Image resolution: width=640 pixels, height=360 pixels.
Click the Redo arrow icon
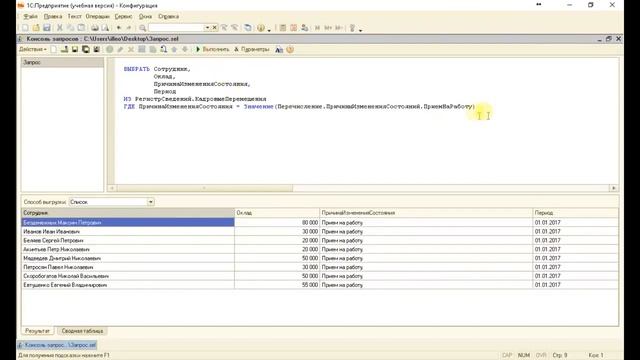pos(129,28)
